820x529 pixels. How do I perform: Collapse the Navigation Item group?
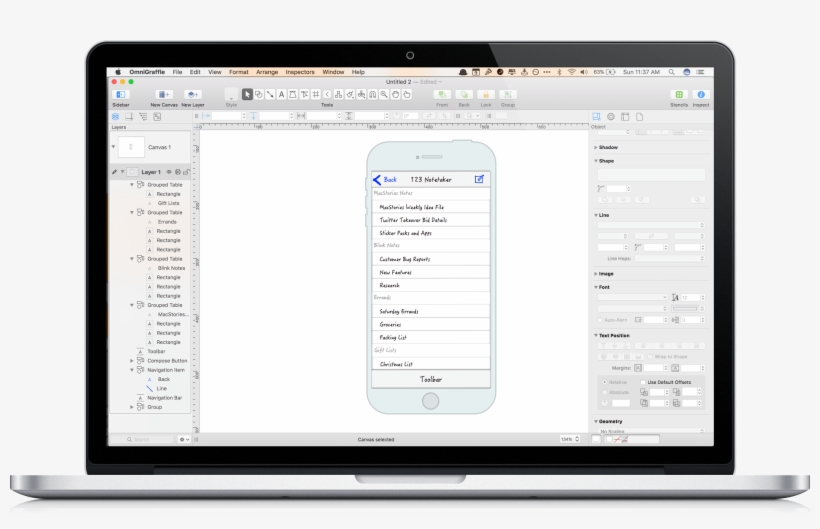[132, 370]
